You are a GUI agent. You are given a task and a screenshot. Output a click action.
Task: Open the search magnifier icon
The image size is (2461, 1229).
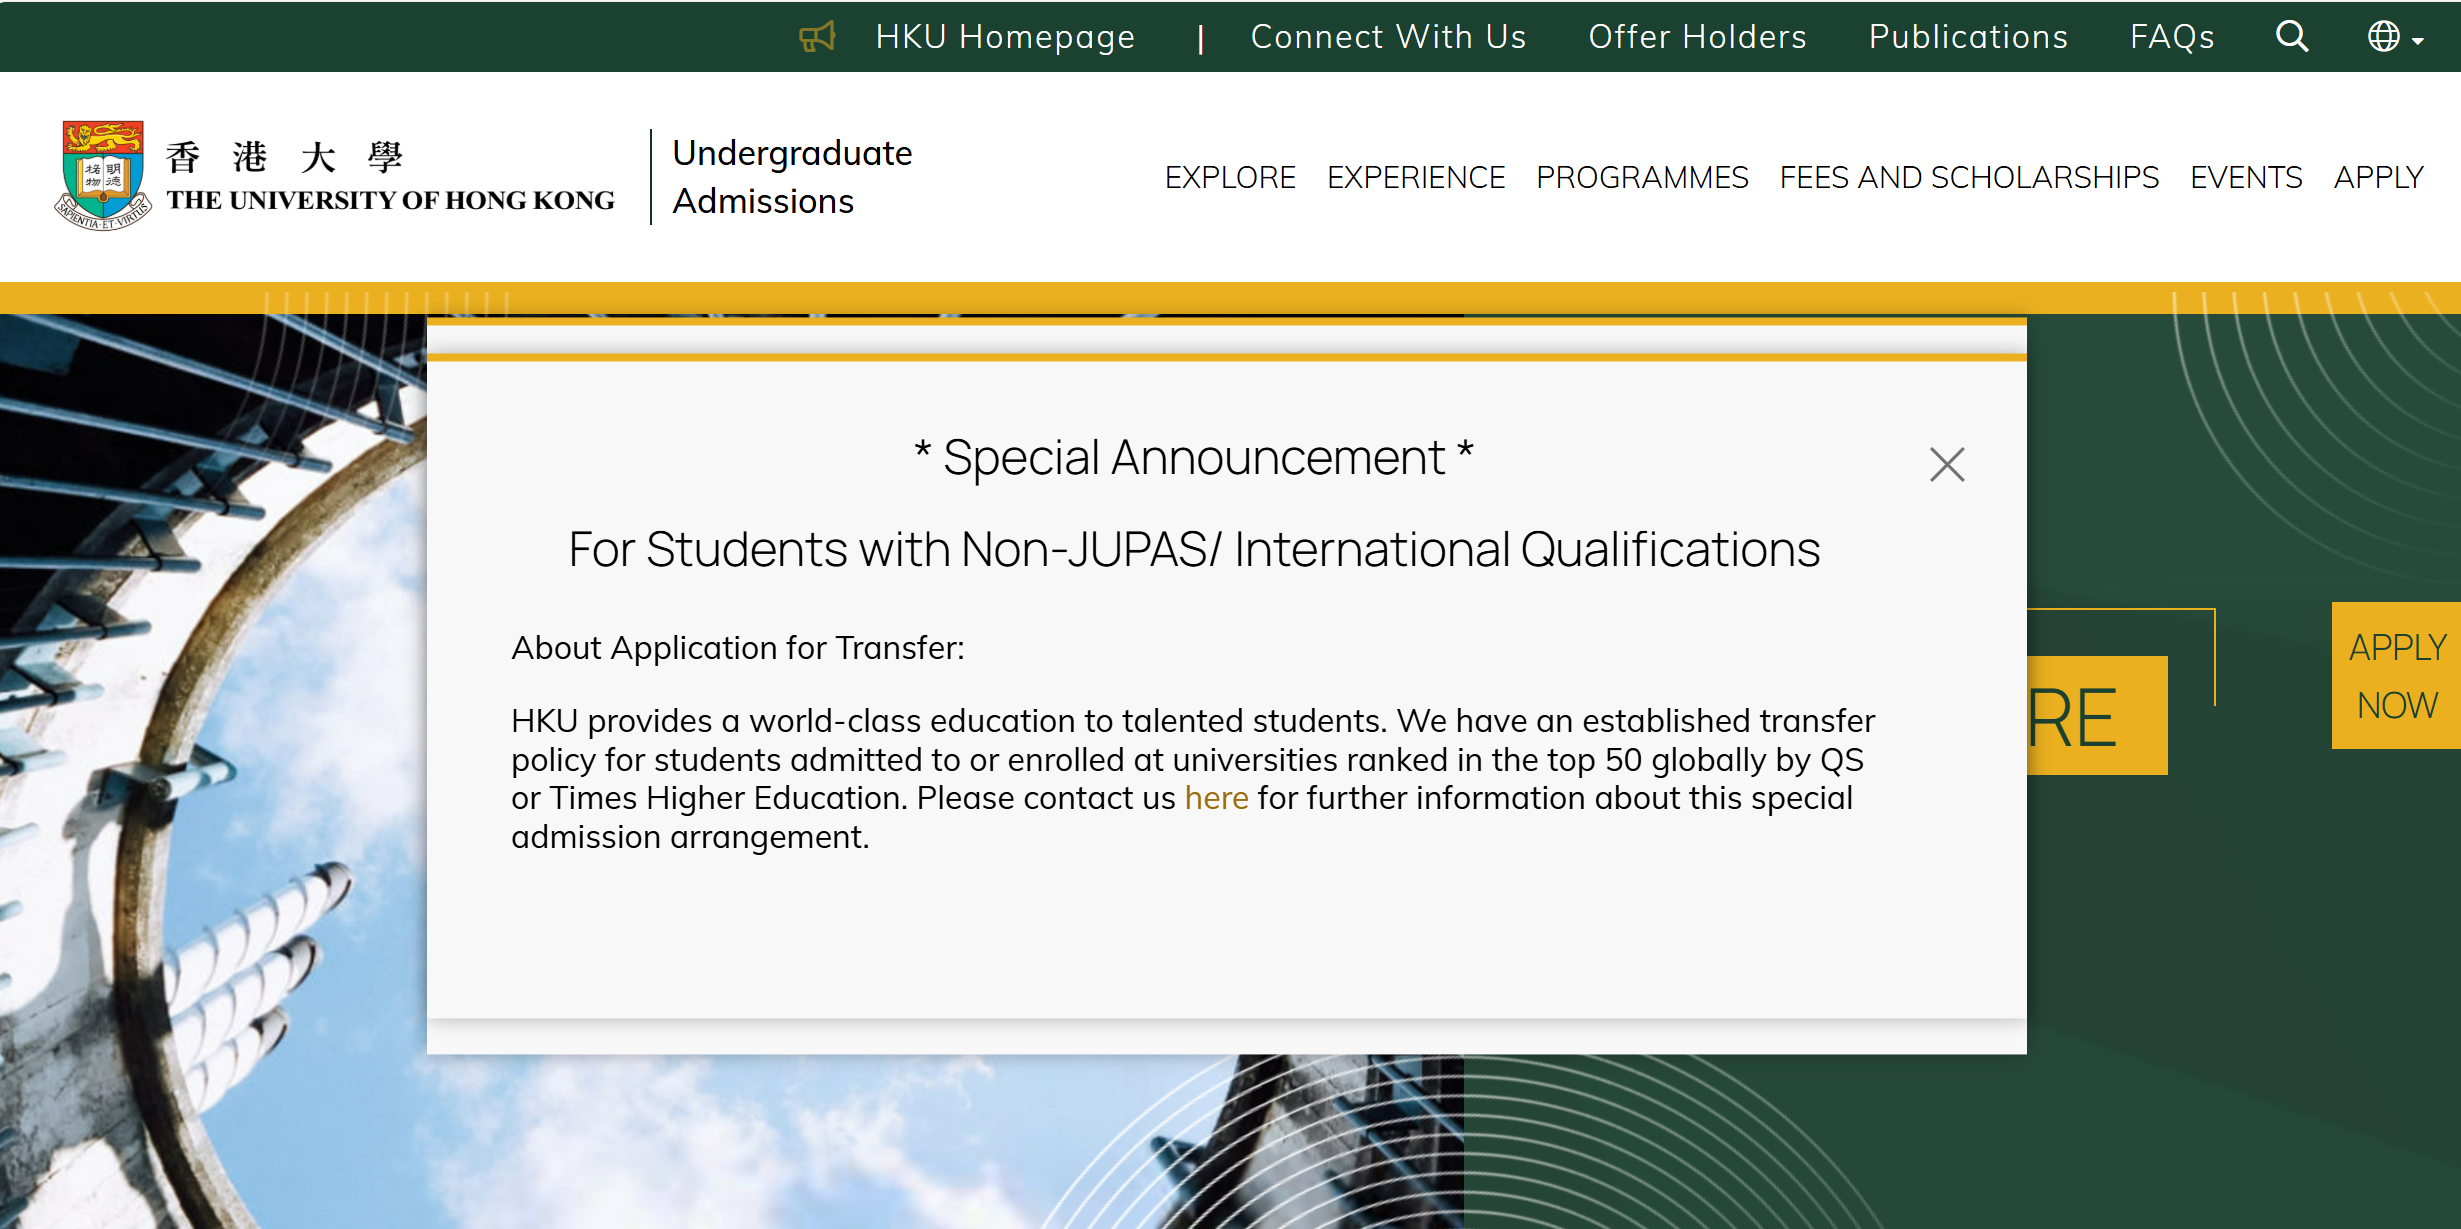click(x=2291, y=37)
